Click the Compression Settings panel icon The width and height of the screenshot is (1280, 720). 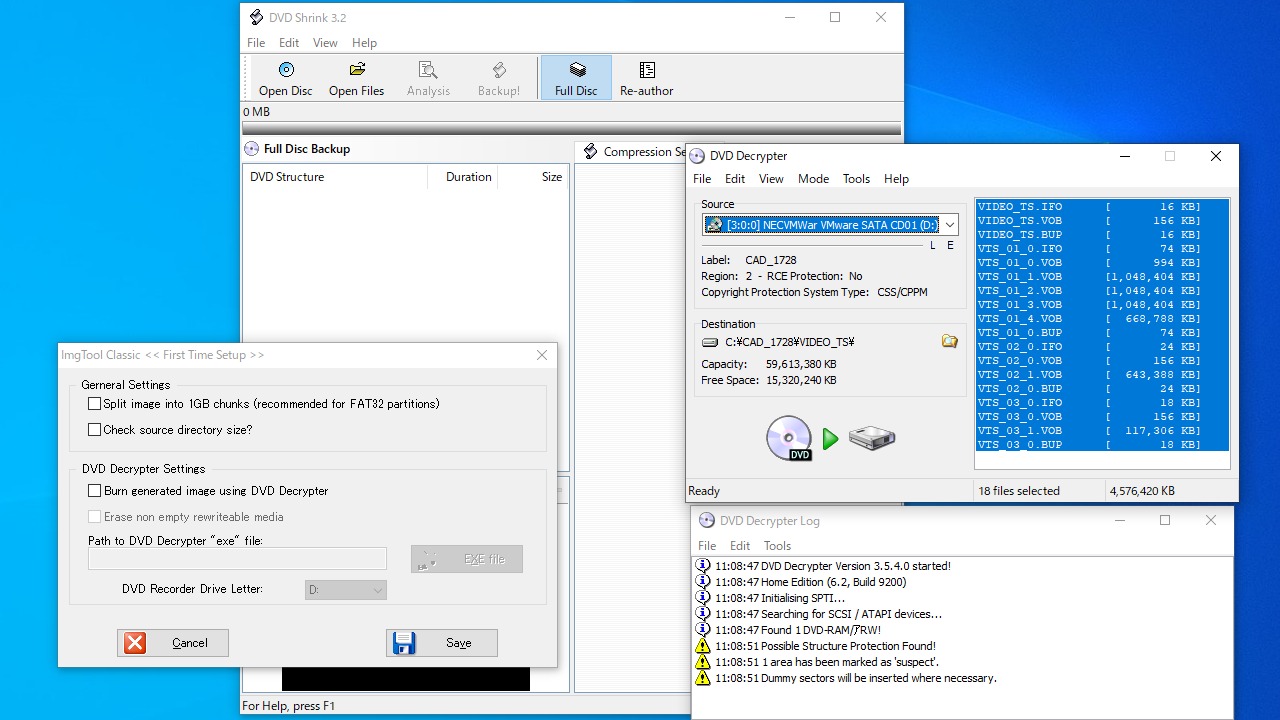click(591, 152)
